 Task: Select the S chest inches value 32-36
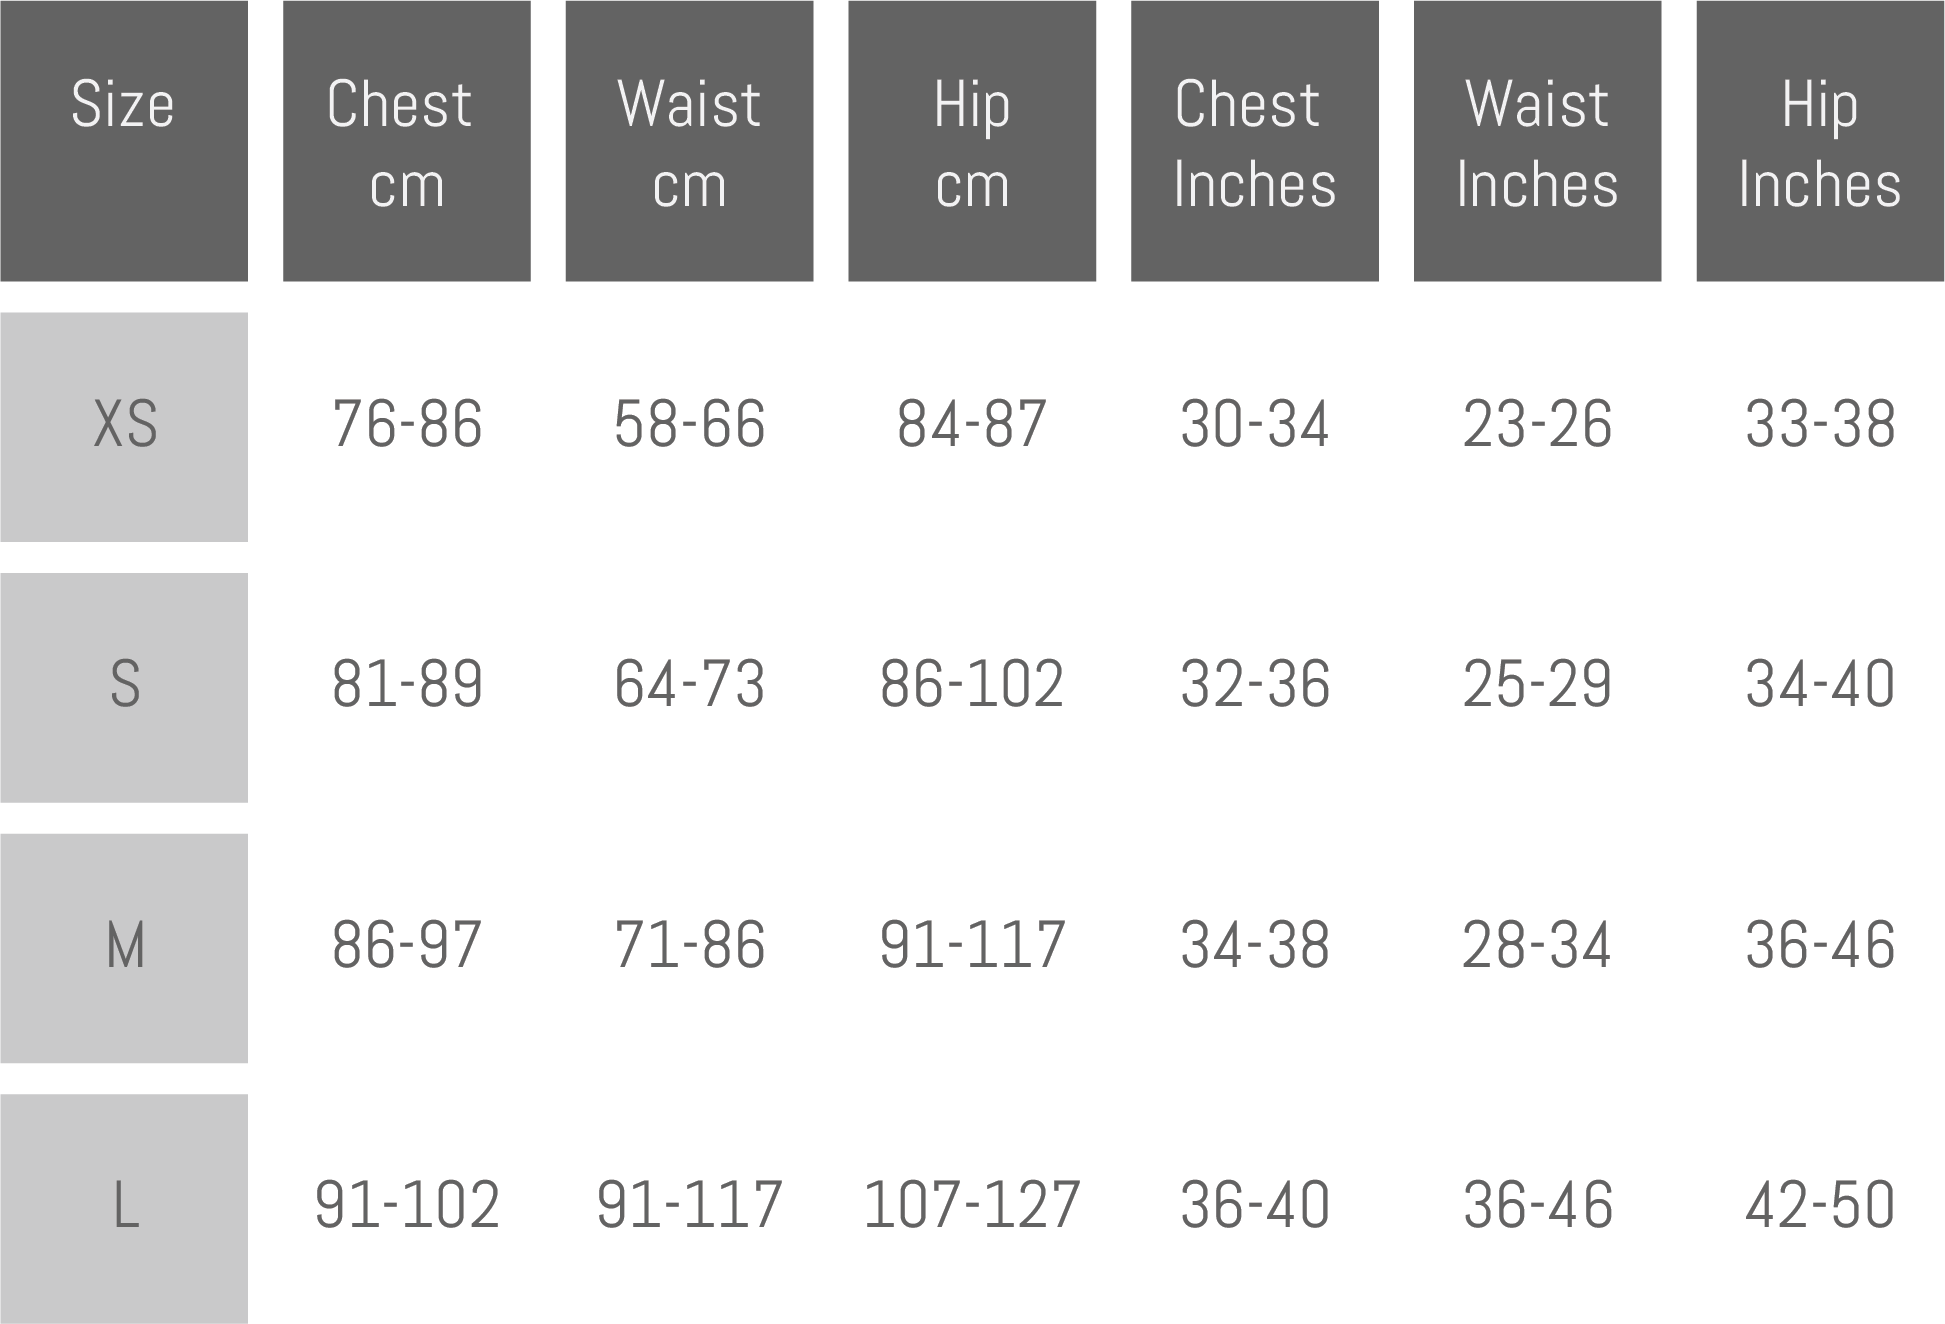pyautogui.click(x=1255, y=685)
